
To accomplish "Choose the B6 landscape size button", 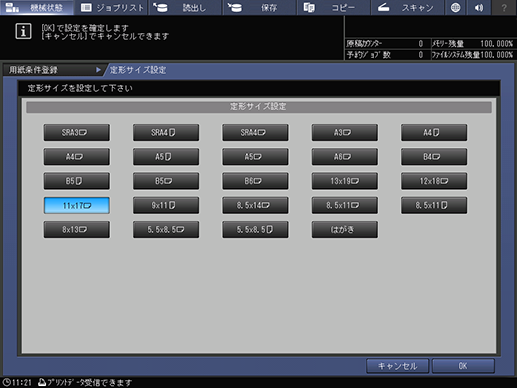I will pos(255,181).
